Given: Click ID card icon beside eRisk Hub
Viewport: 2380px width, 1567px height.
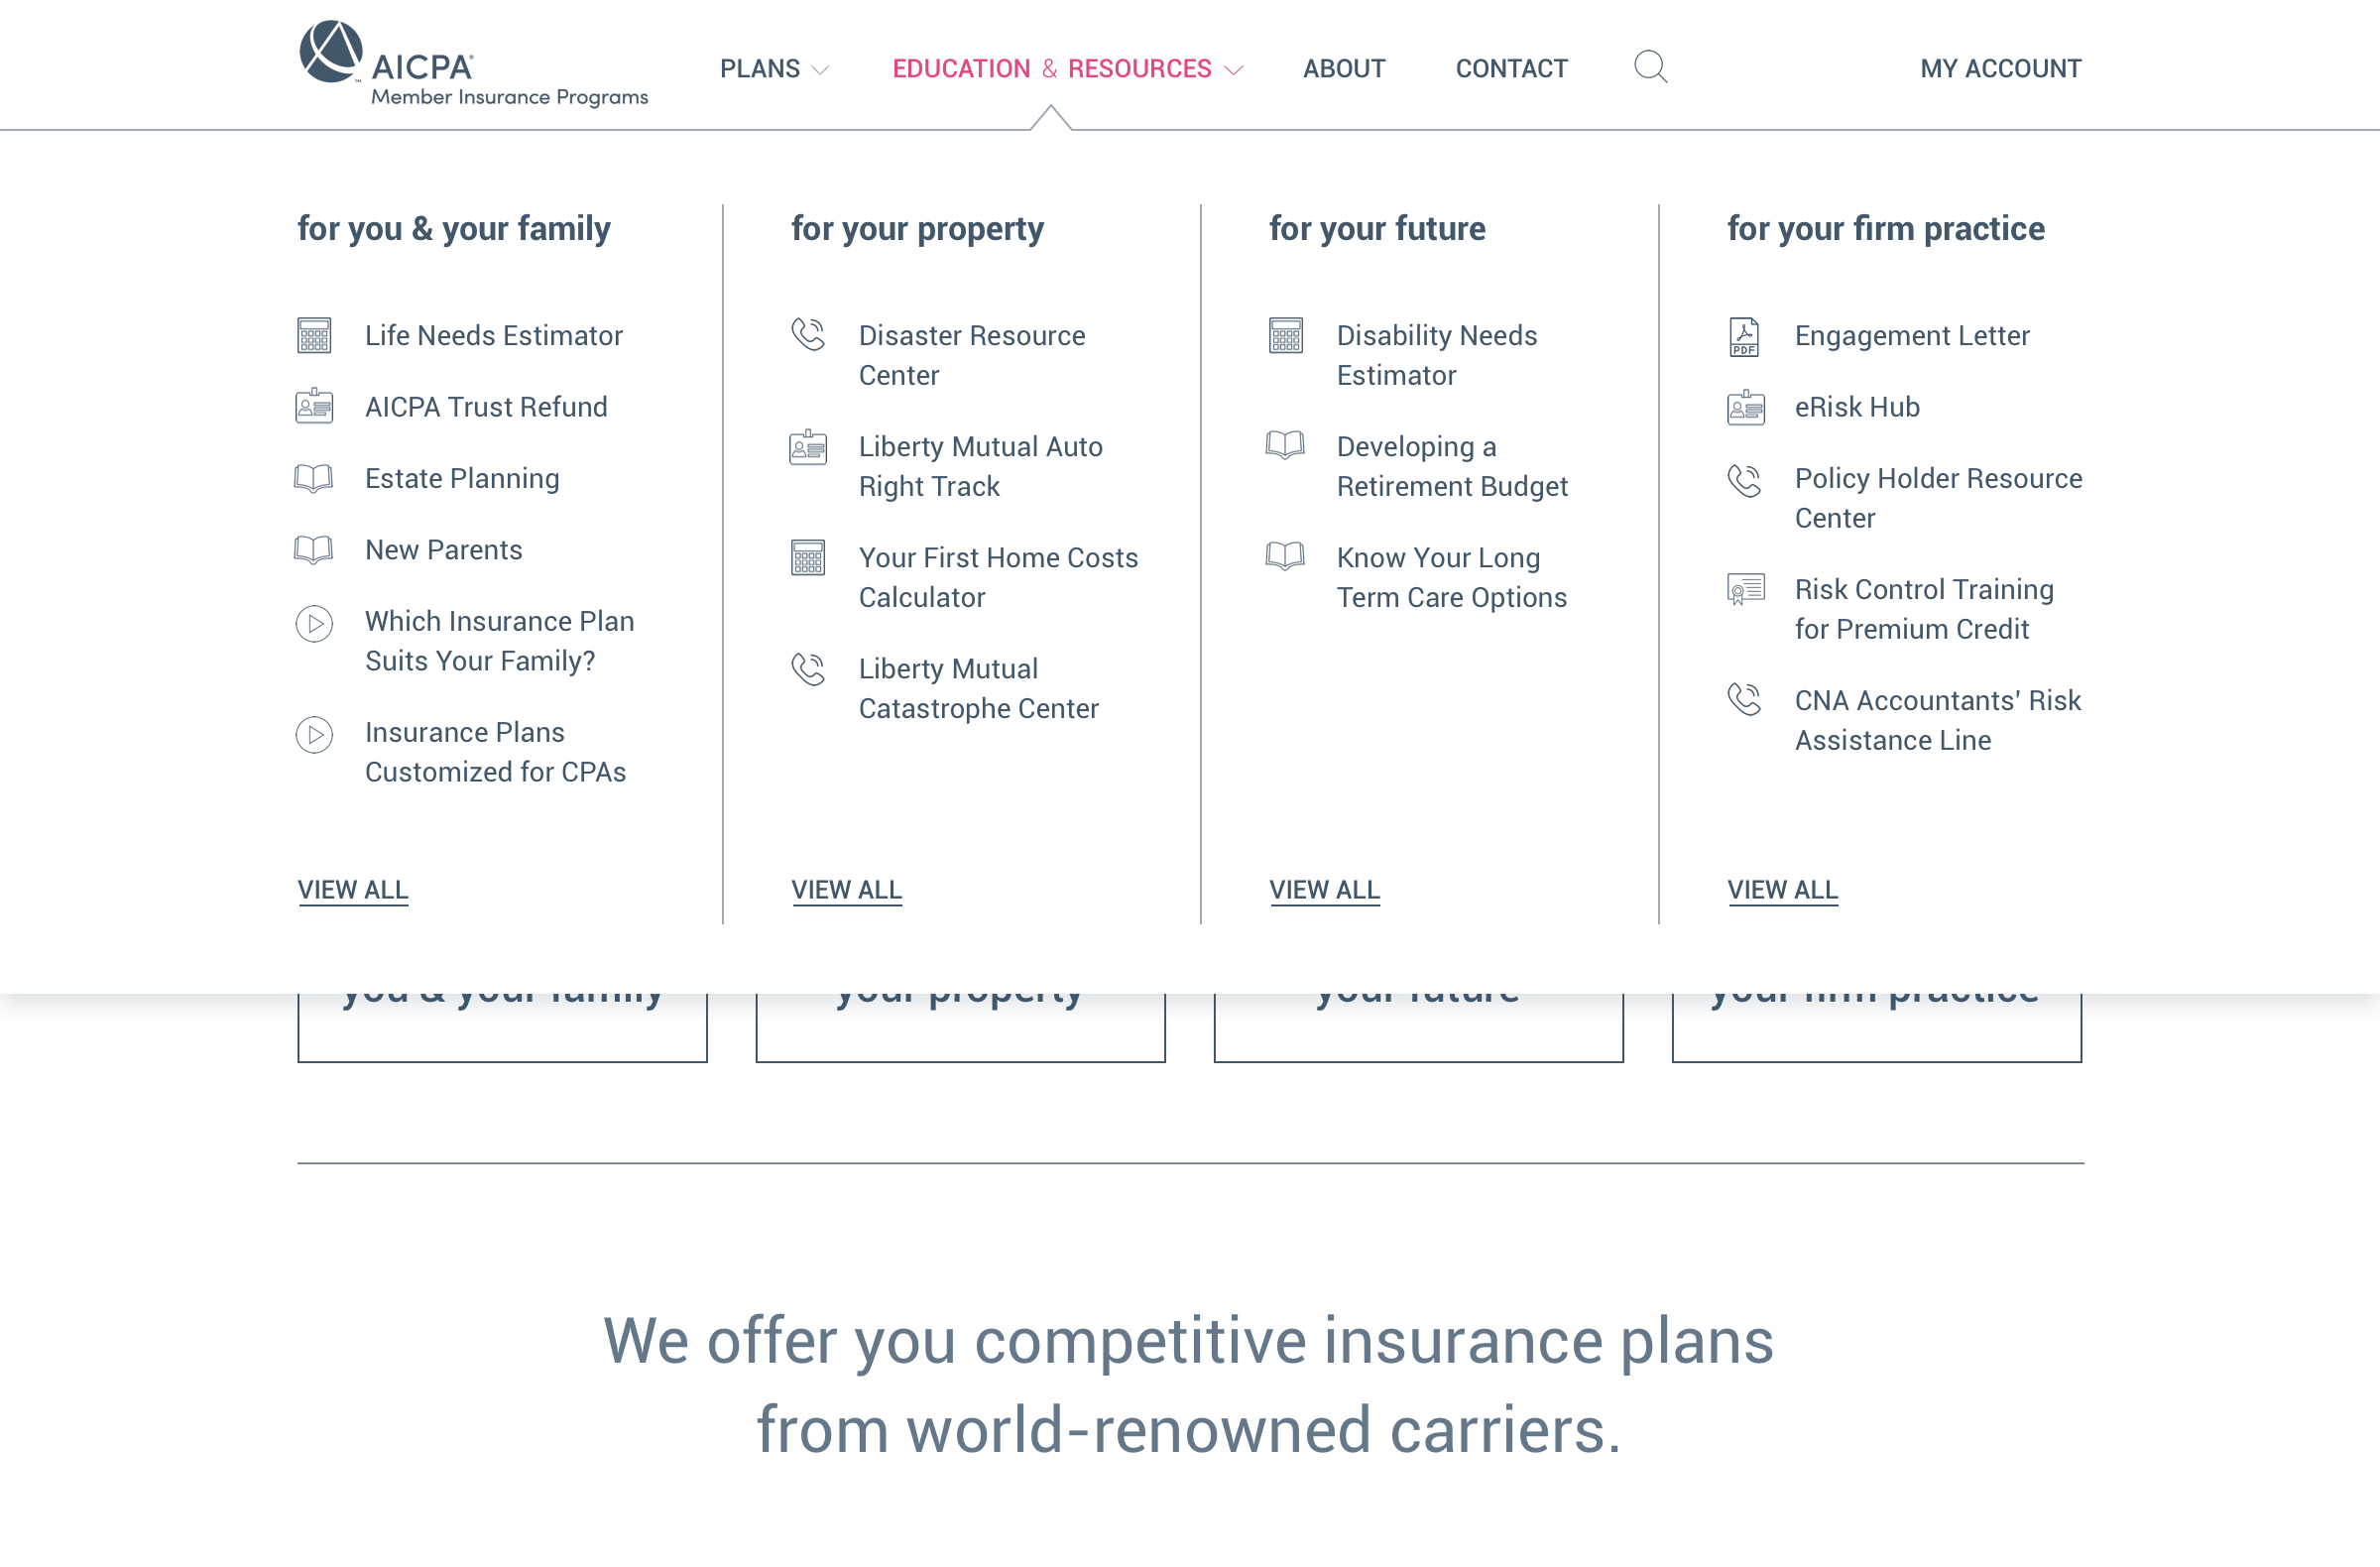Looking at the screenshot, I should [1746, 408].
